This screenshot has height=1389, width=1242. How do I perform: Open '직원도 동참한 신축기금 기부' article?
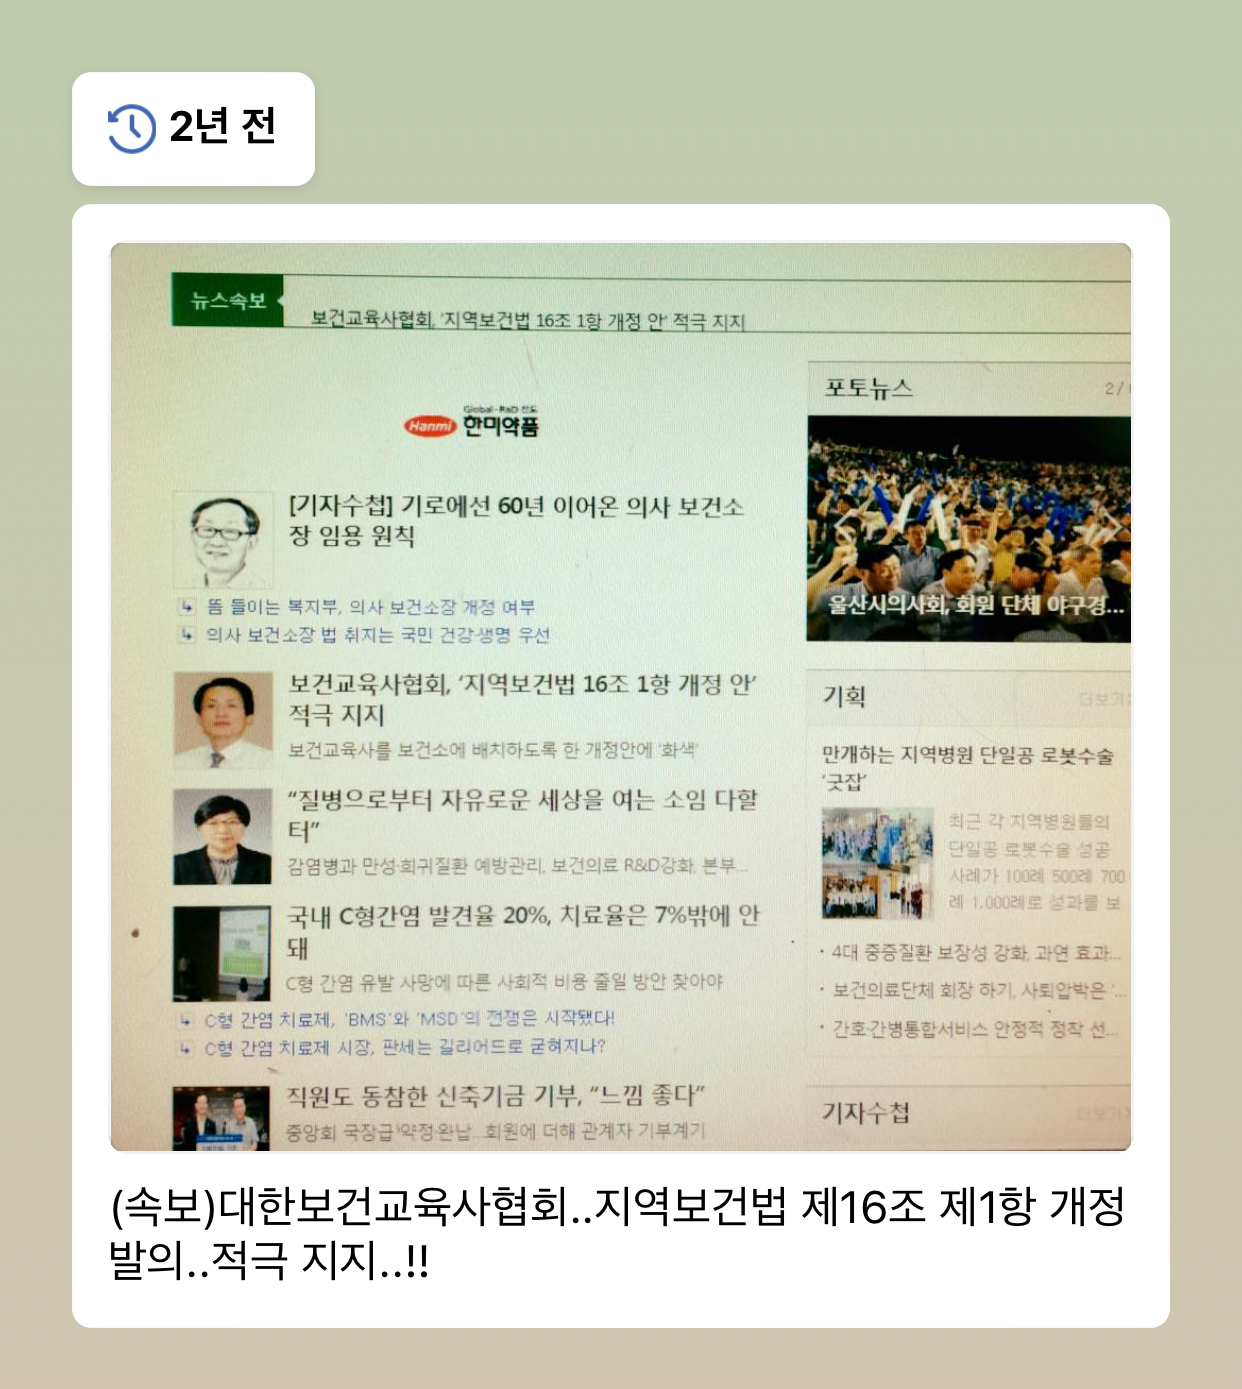coord(495,1096)
